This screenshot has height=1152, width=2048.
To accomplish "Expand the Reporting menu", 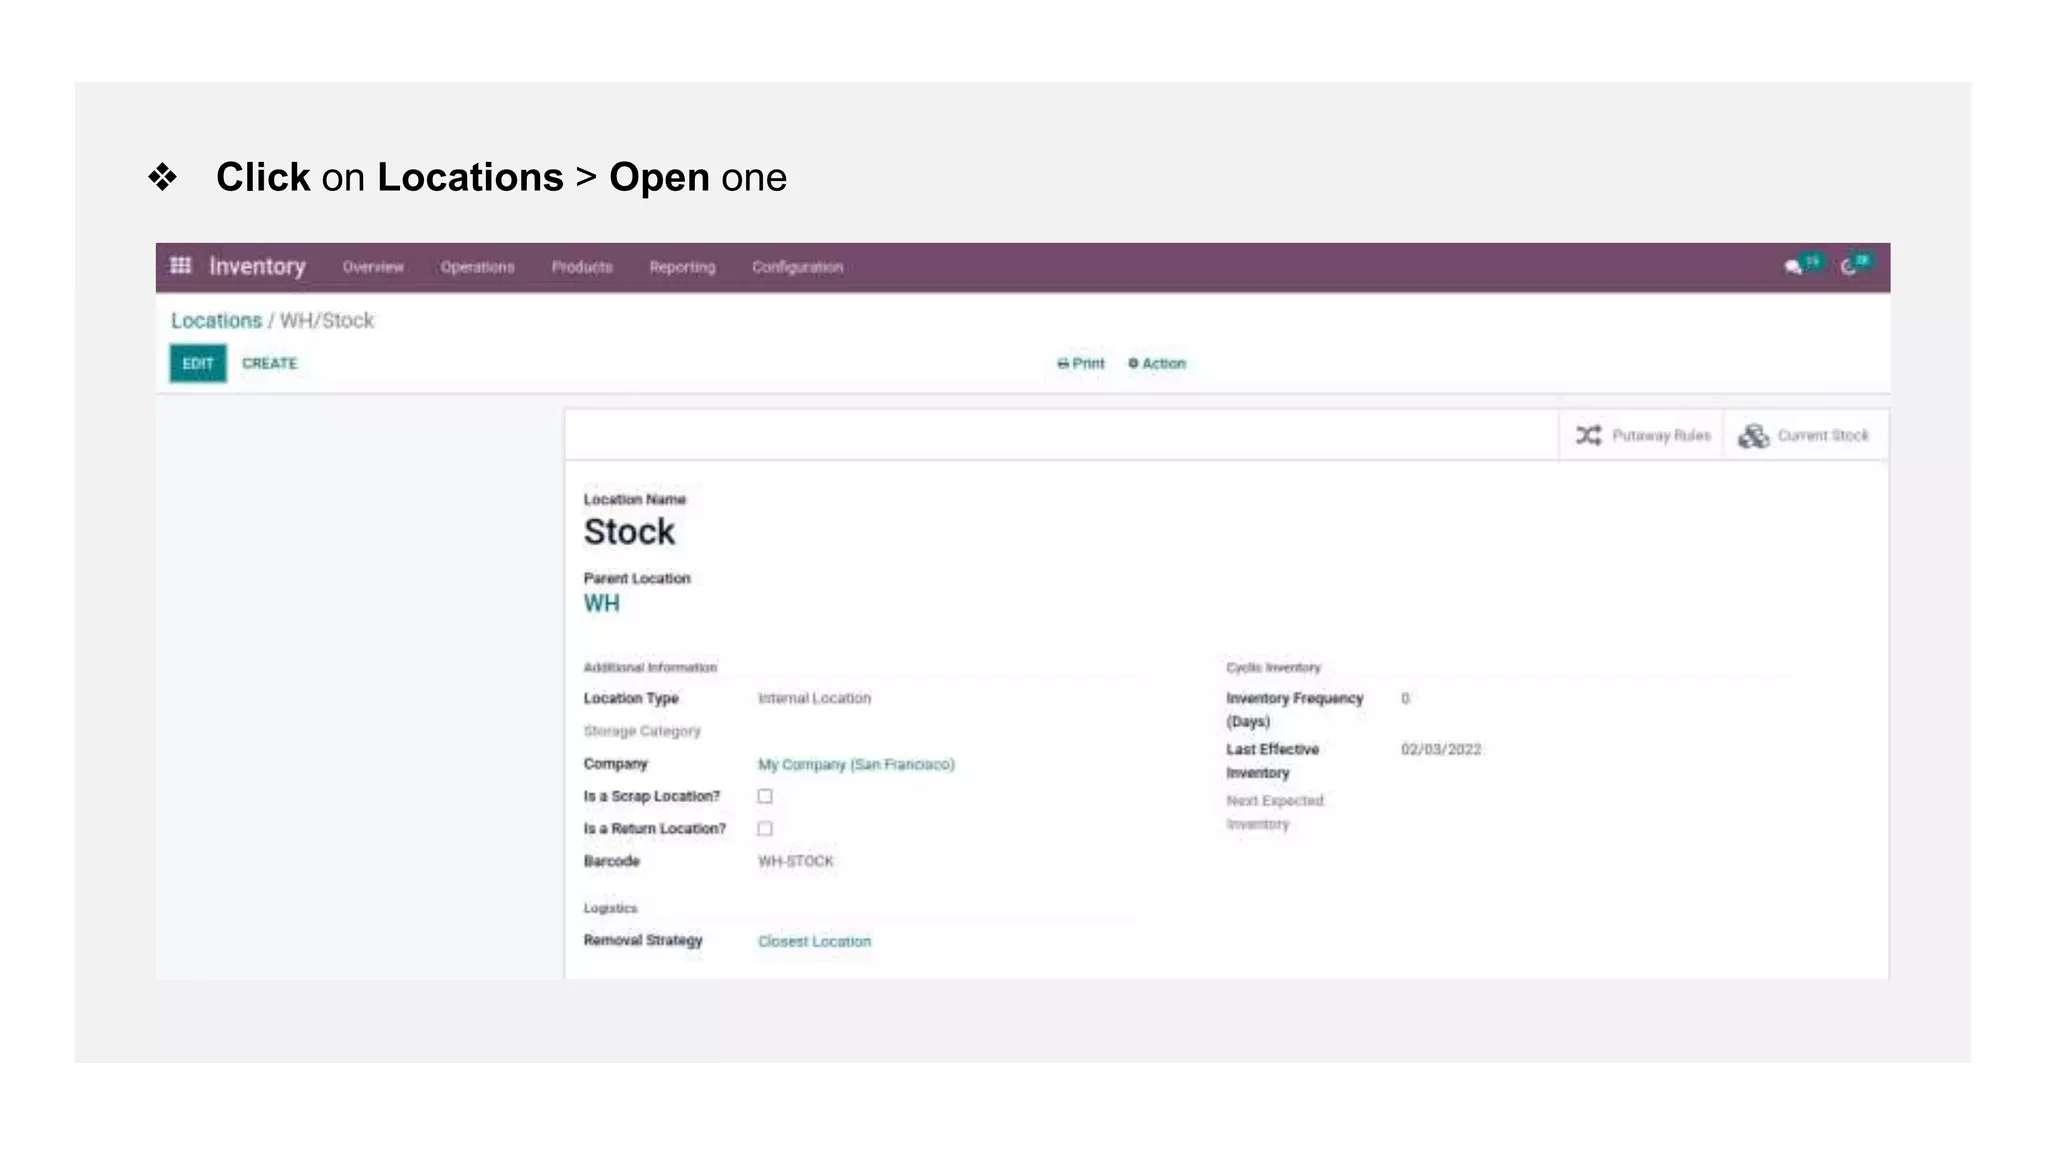I will (682, 267).
